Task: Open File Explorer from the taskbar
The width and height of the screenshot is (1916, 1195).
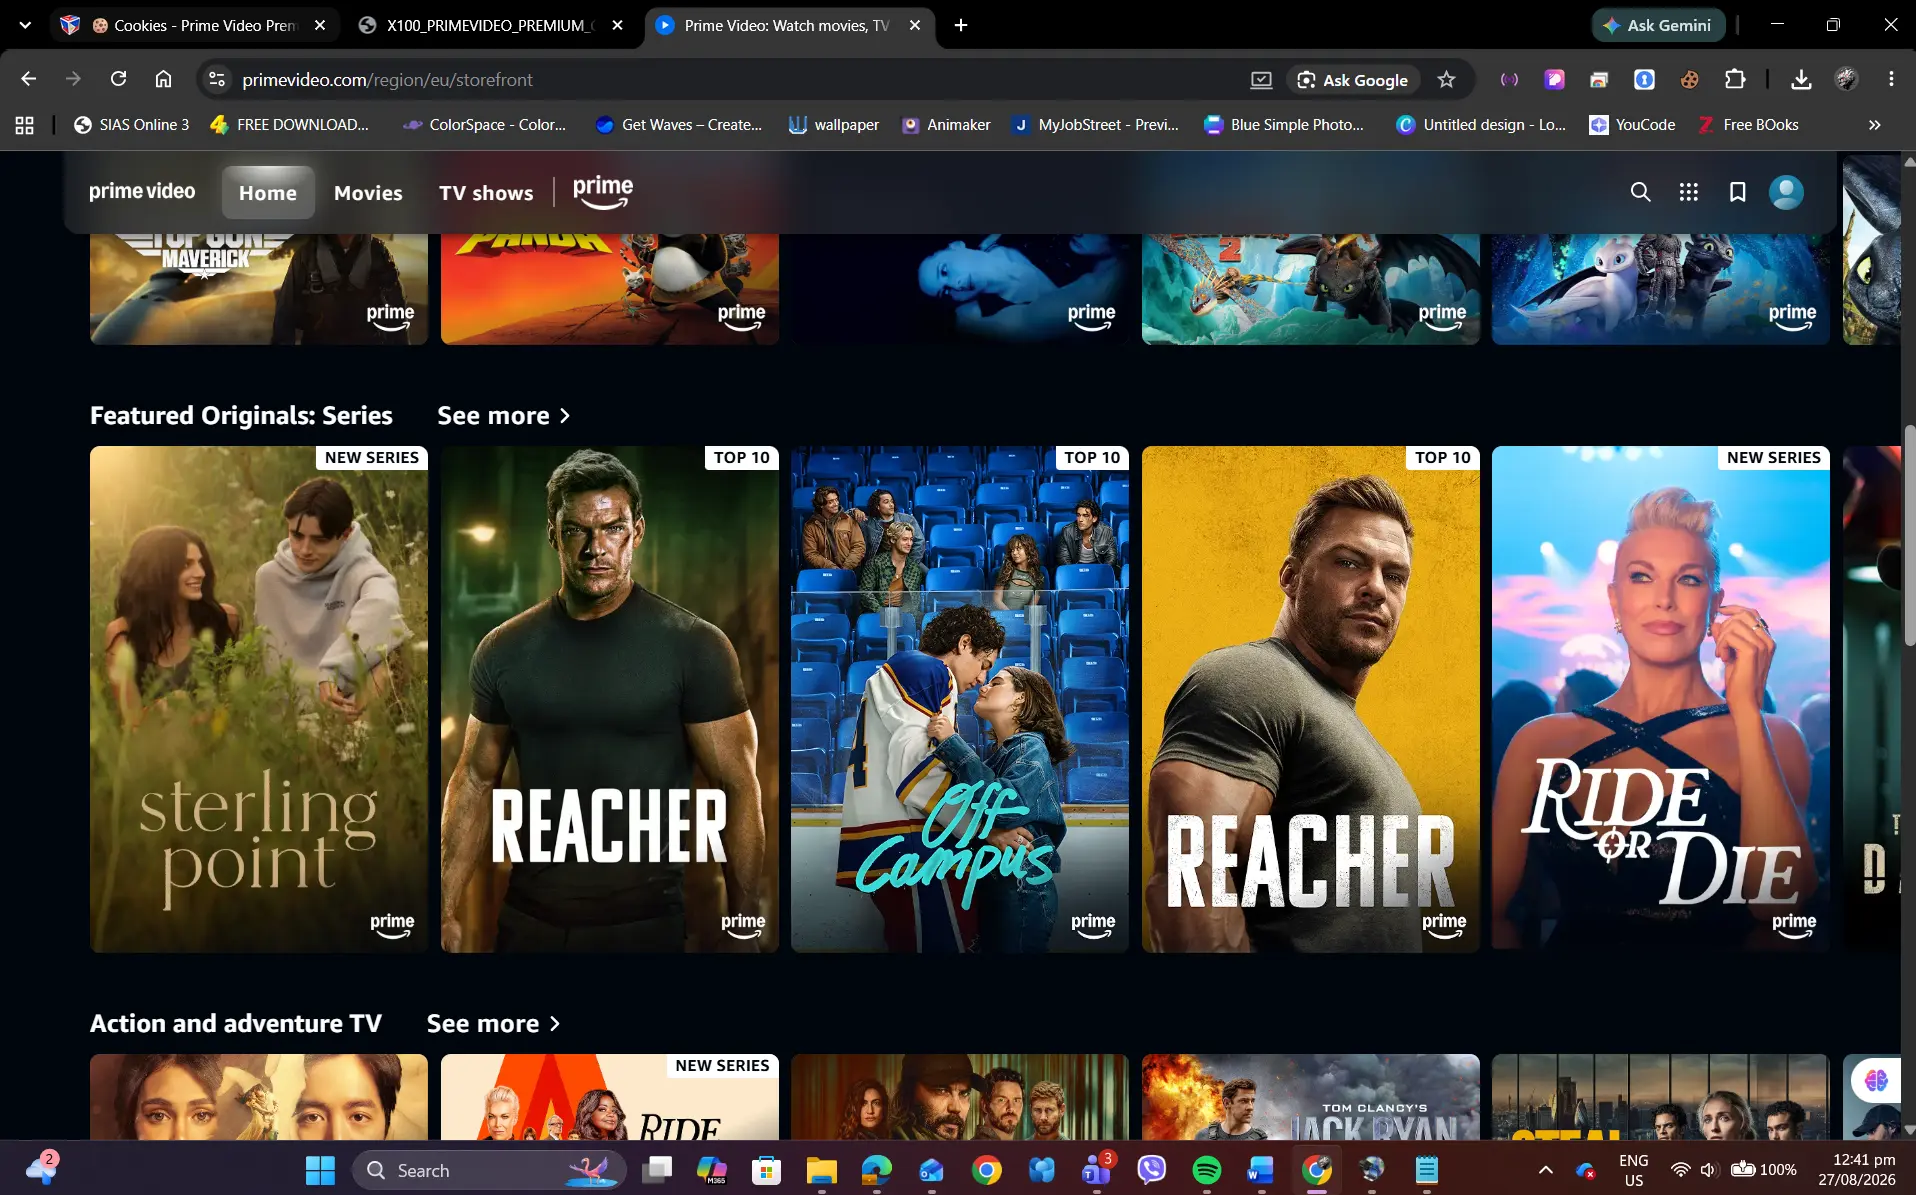Action: (821, 1170)
